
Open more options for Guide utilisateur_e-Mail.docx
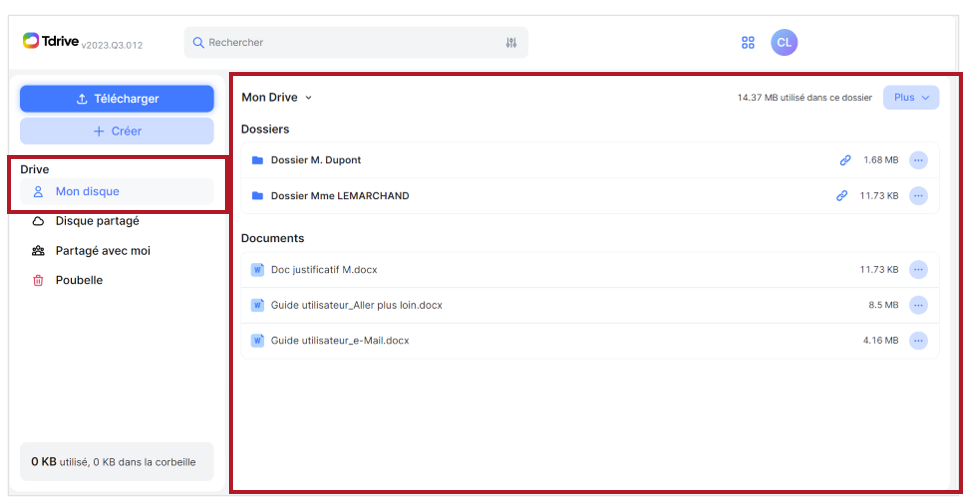point(918,340)
